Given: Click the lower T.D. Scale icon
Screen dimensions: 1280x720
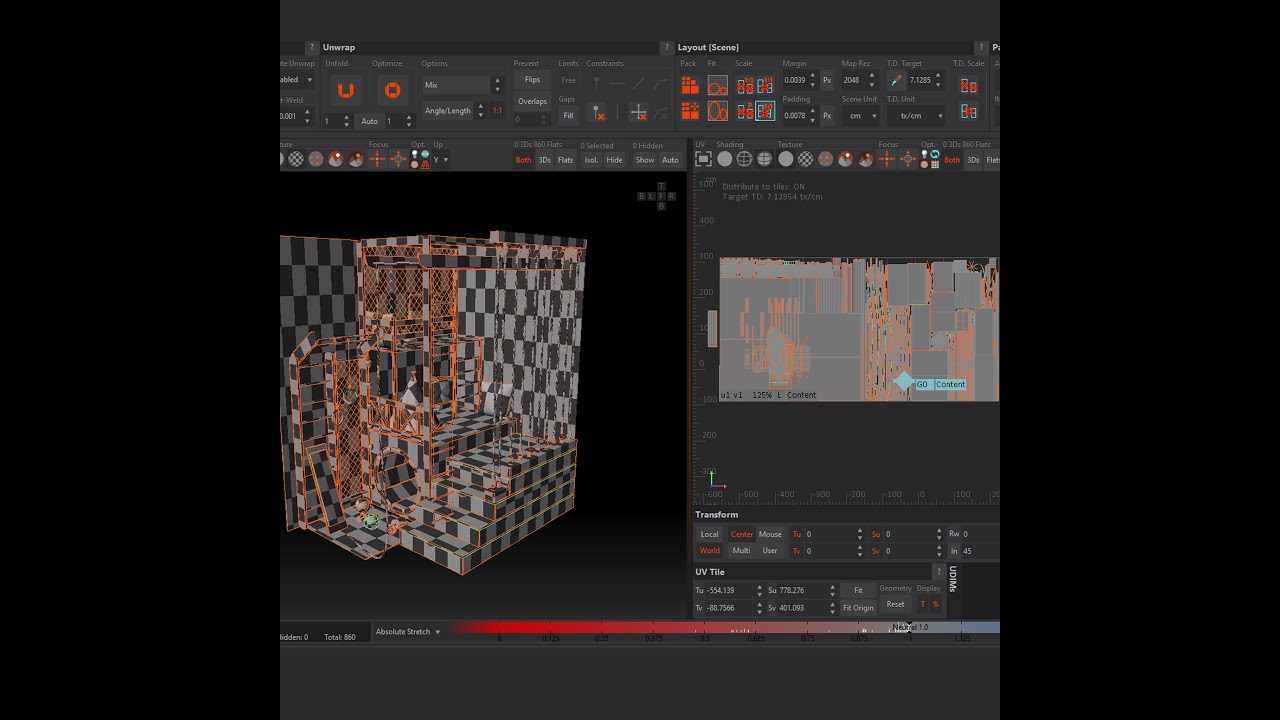Looking at the screenshot, I should tap(968, 111).
